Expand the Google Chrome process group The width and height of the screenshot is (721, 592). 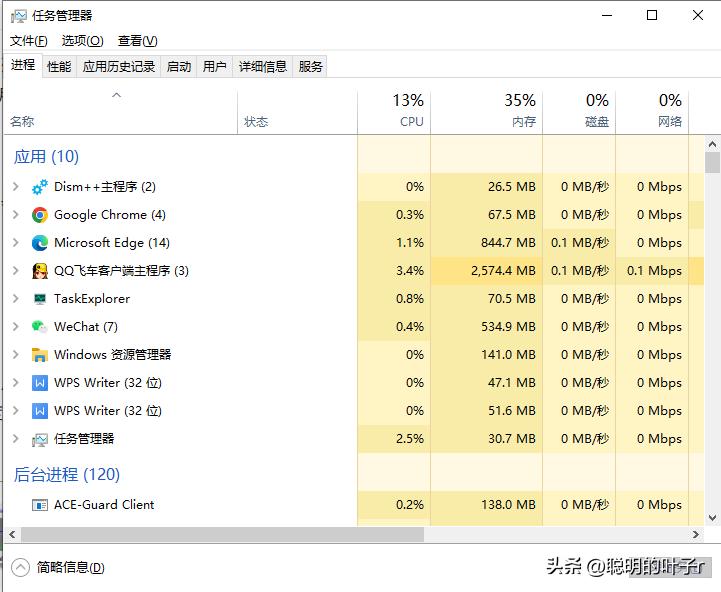[x=16, y=215]
